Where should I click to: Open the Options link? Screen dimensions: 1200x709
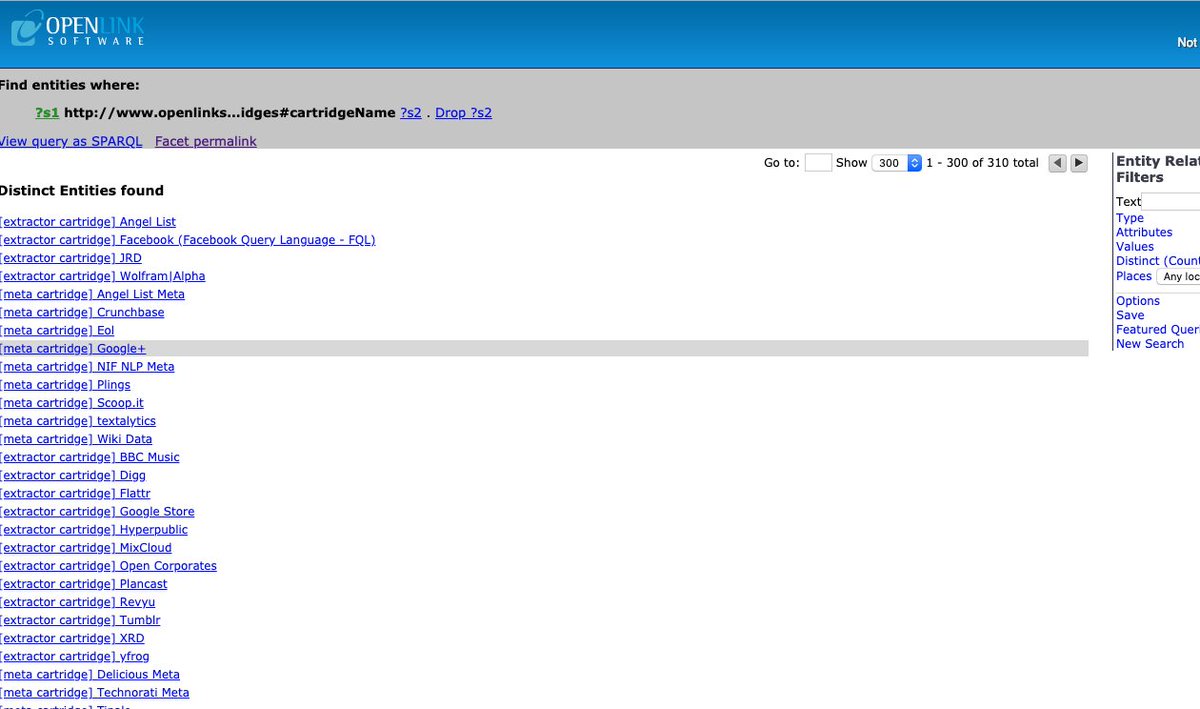[1138, 301]
